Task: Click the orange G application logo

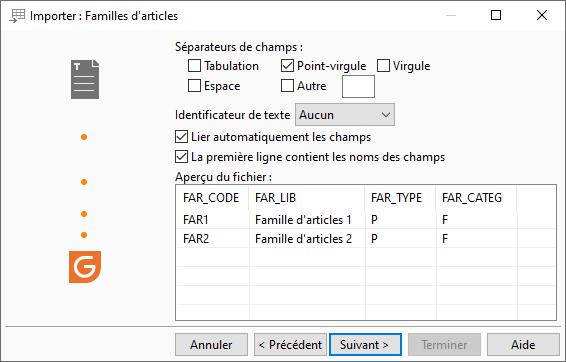Action: tap(85, 267)
